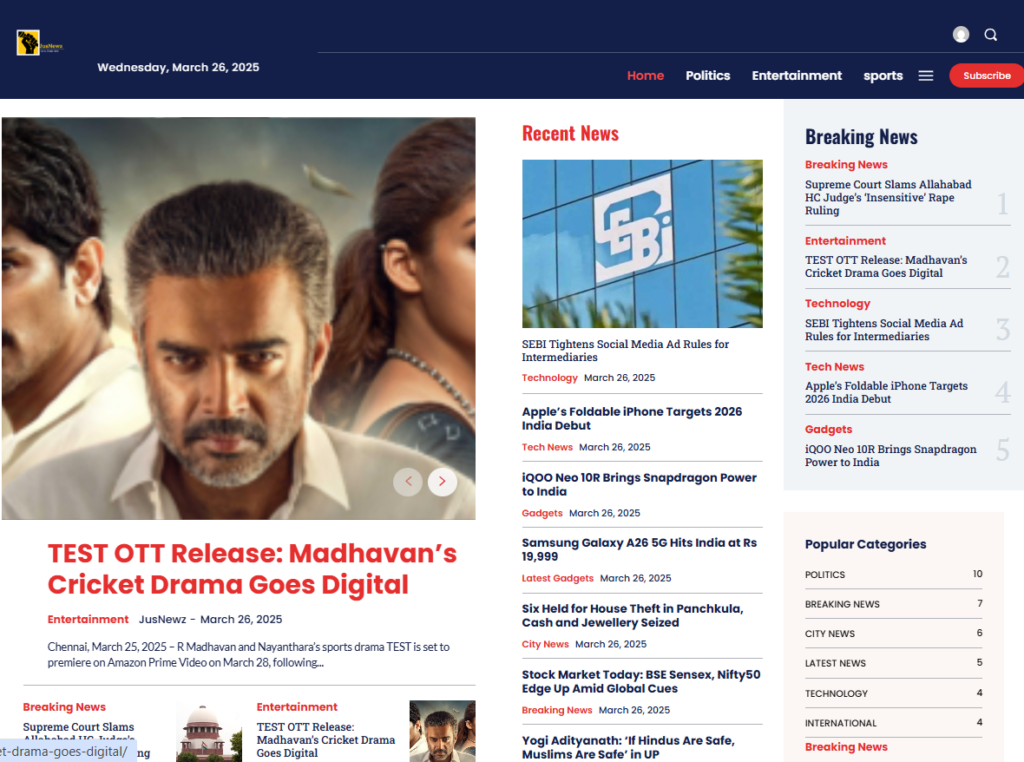This screenshot has height=762, width=1024.
Task: Open the user account avatar icon
Action: point(961,35)
